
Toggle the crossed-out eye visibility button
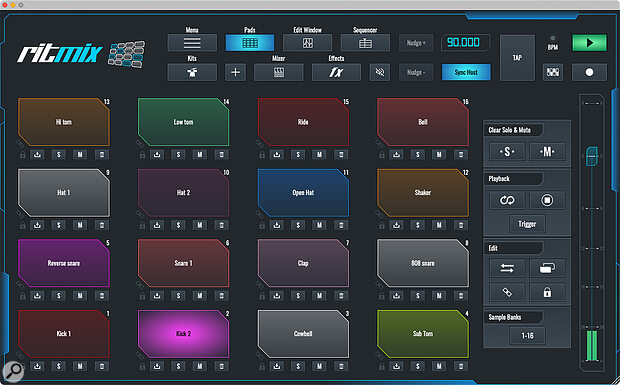380,72
